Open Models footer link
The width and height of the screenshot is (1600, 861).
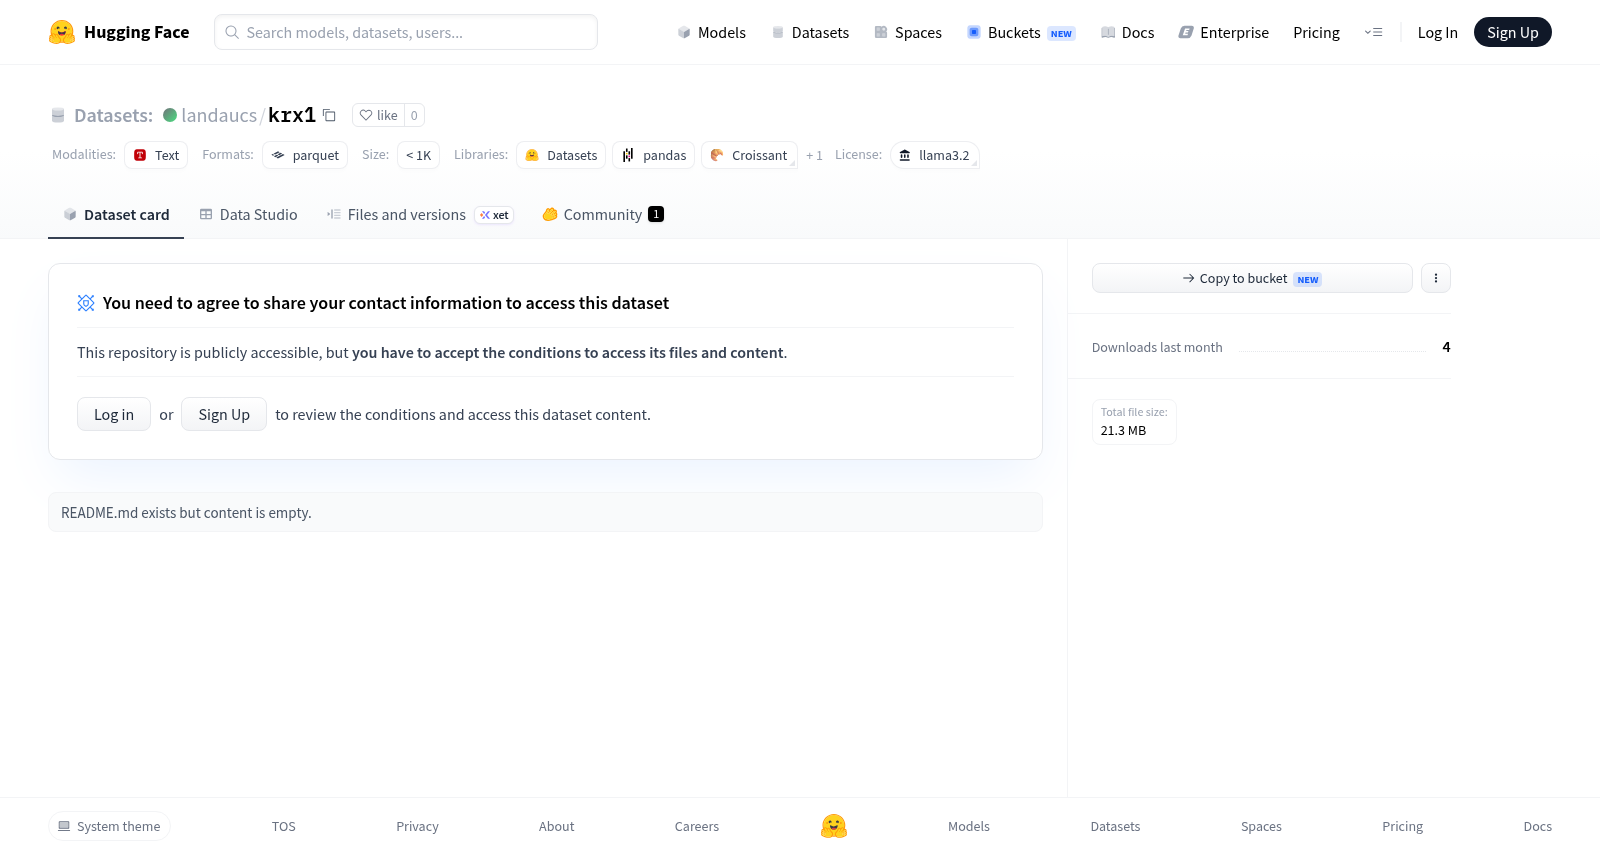969,826
